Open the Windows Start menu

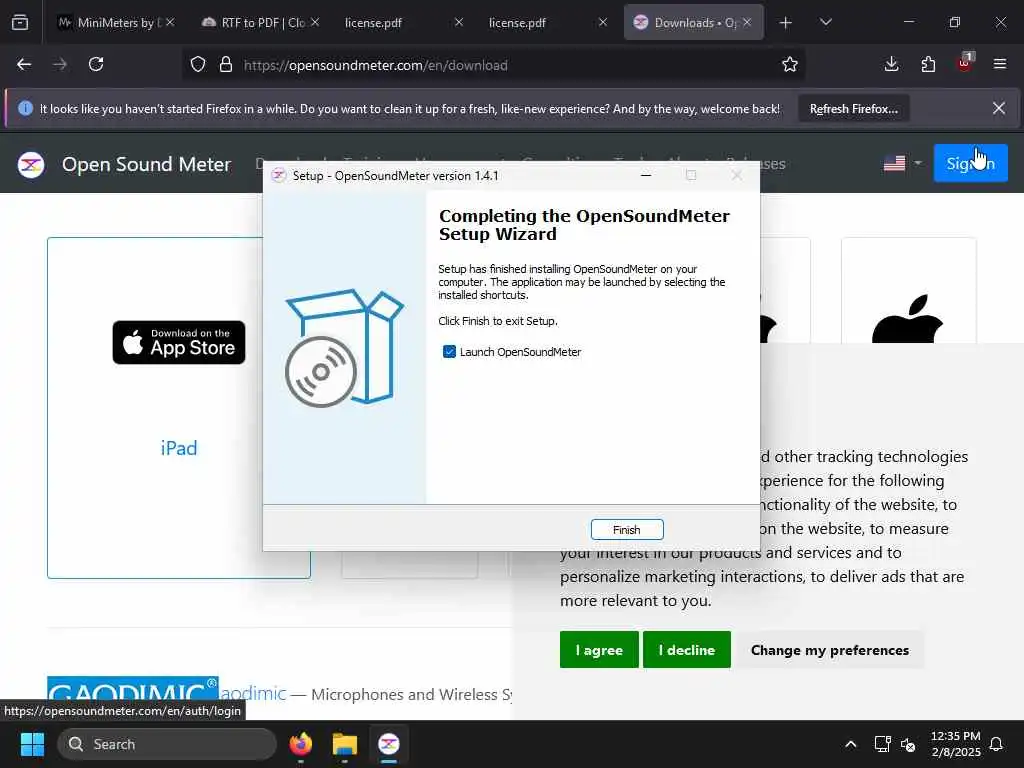32,744
